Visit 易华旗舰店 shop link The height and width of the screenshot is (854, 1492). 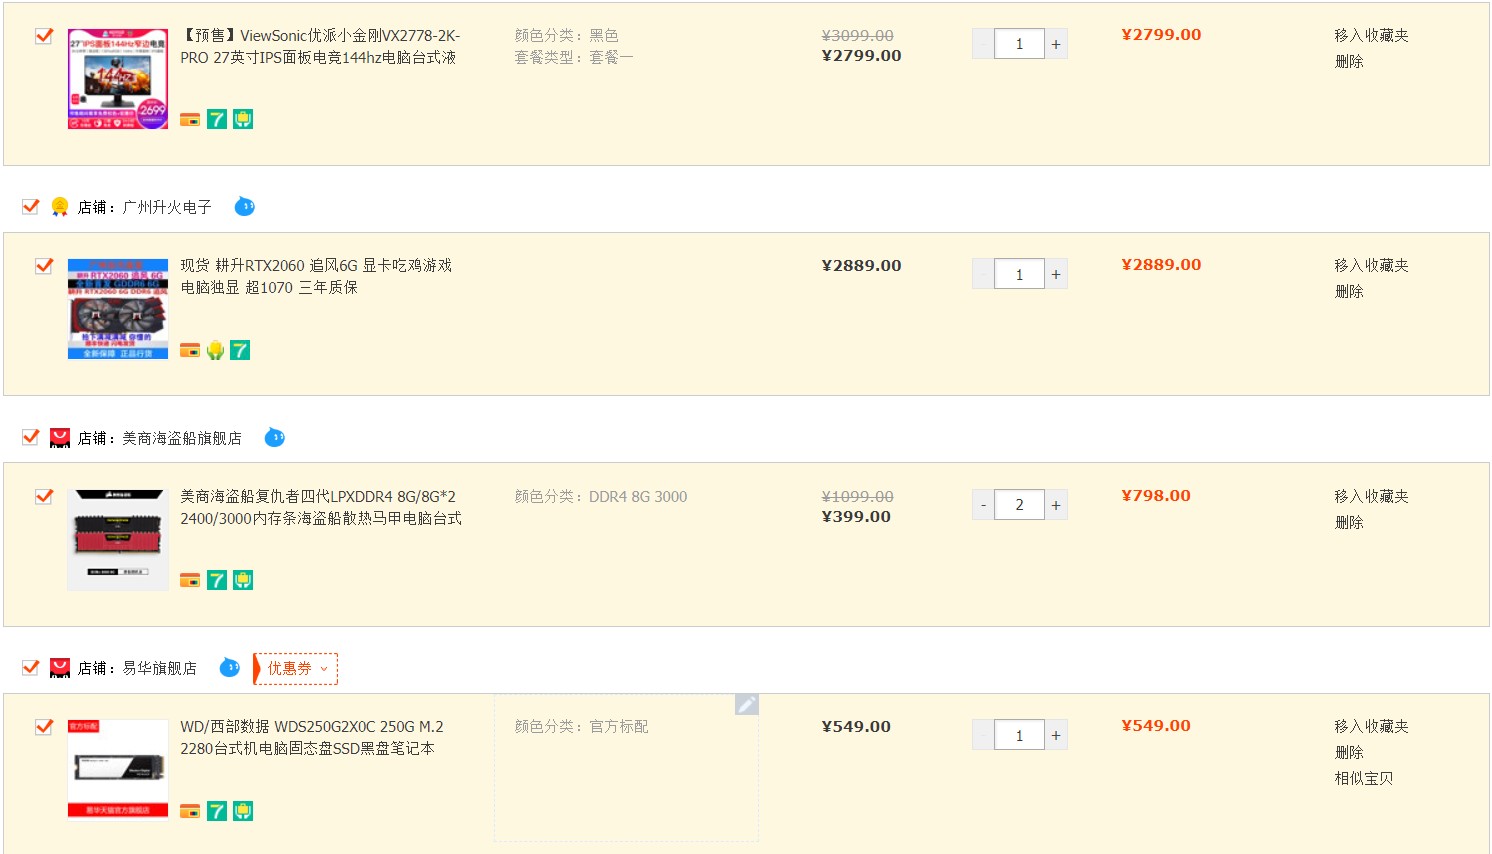160,668
